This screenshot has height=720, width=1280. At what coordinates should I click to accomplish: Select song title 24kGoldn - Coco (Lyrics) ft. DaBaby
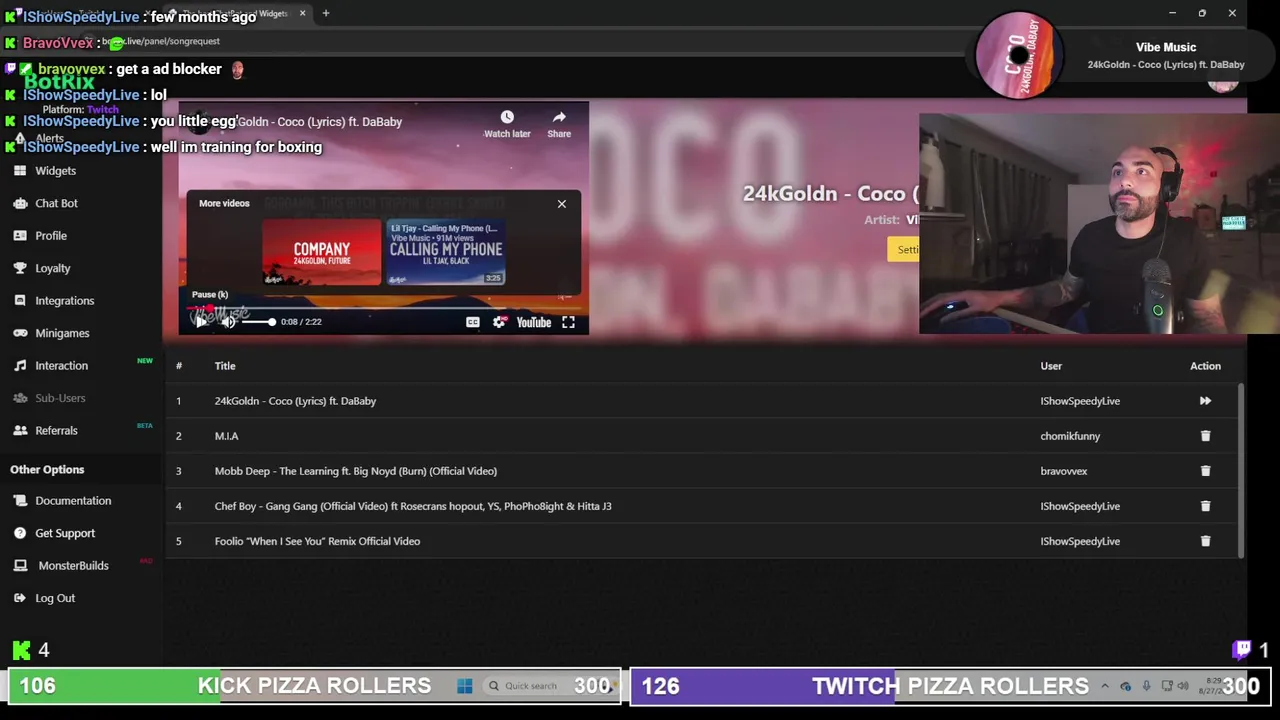pyautogui.click(x=295, y=401)
